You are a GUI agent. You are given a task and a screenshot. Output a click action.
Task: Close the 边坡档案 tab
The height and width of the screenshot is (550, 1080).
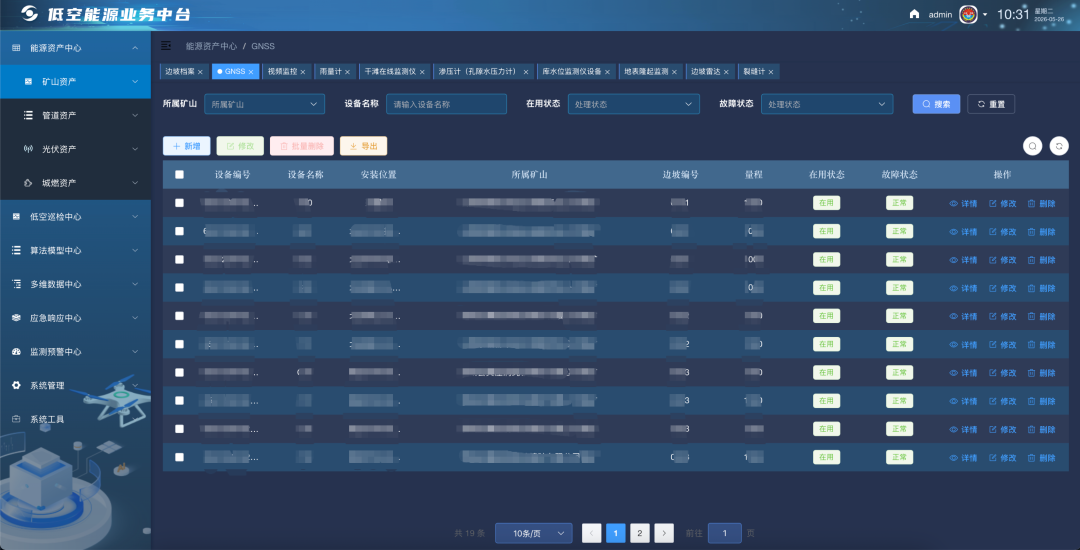(x=200, y=72)
